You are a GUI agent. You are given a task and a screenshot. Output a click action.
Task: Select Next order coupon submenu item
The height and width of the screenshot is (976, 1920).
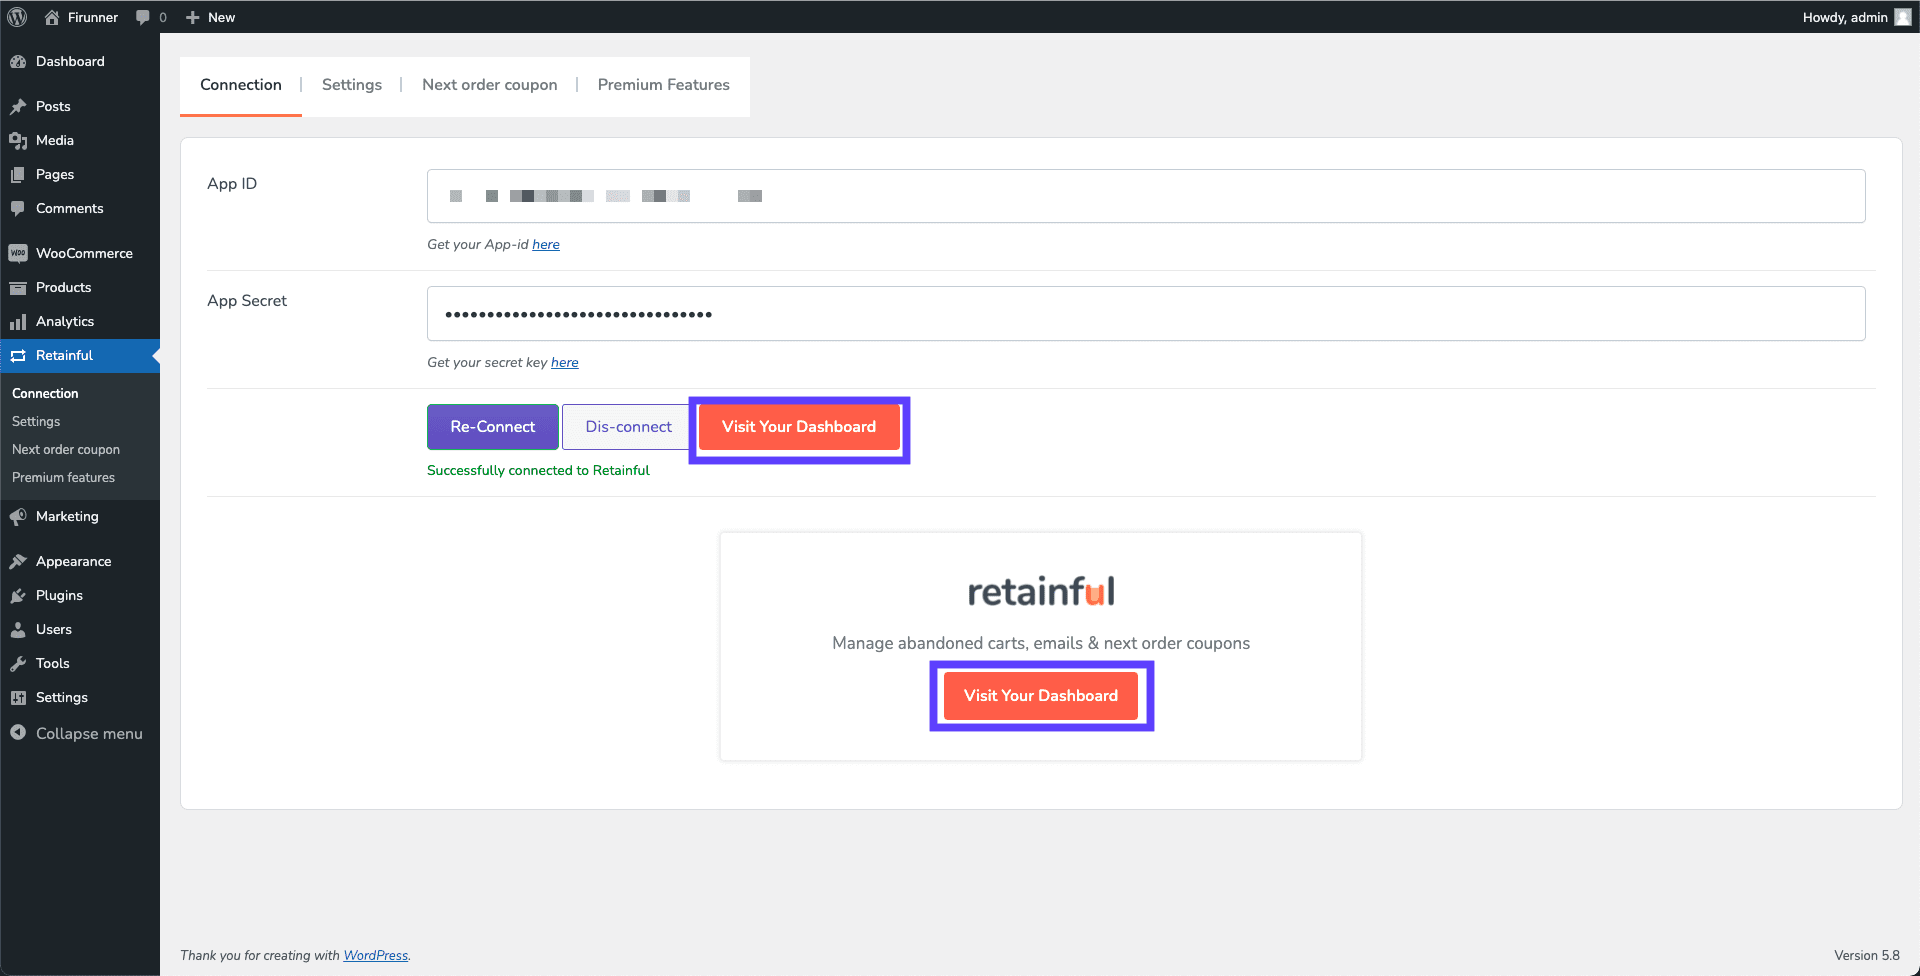tap(66, 449)
